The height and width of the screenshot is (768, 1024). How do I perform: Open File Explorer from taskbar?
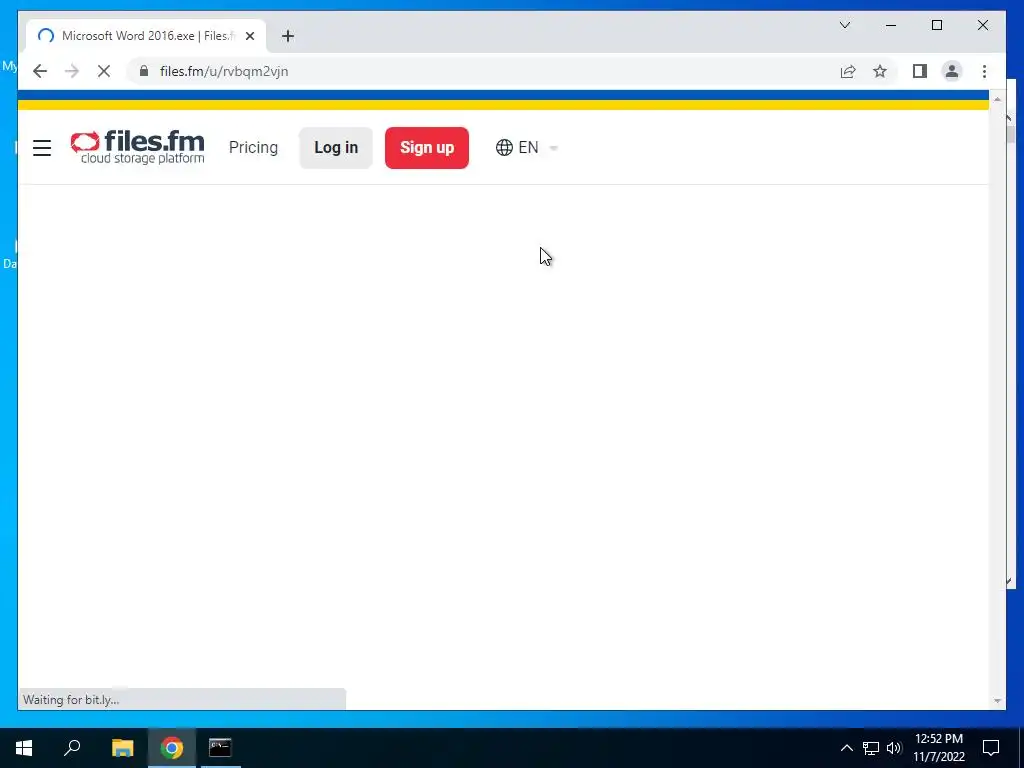coord(122,748)
